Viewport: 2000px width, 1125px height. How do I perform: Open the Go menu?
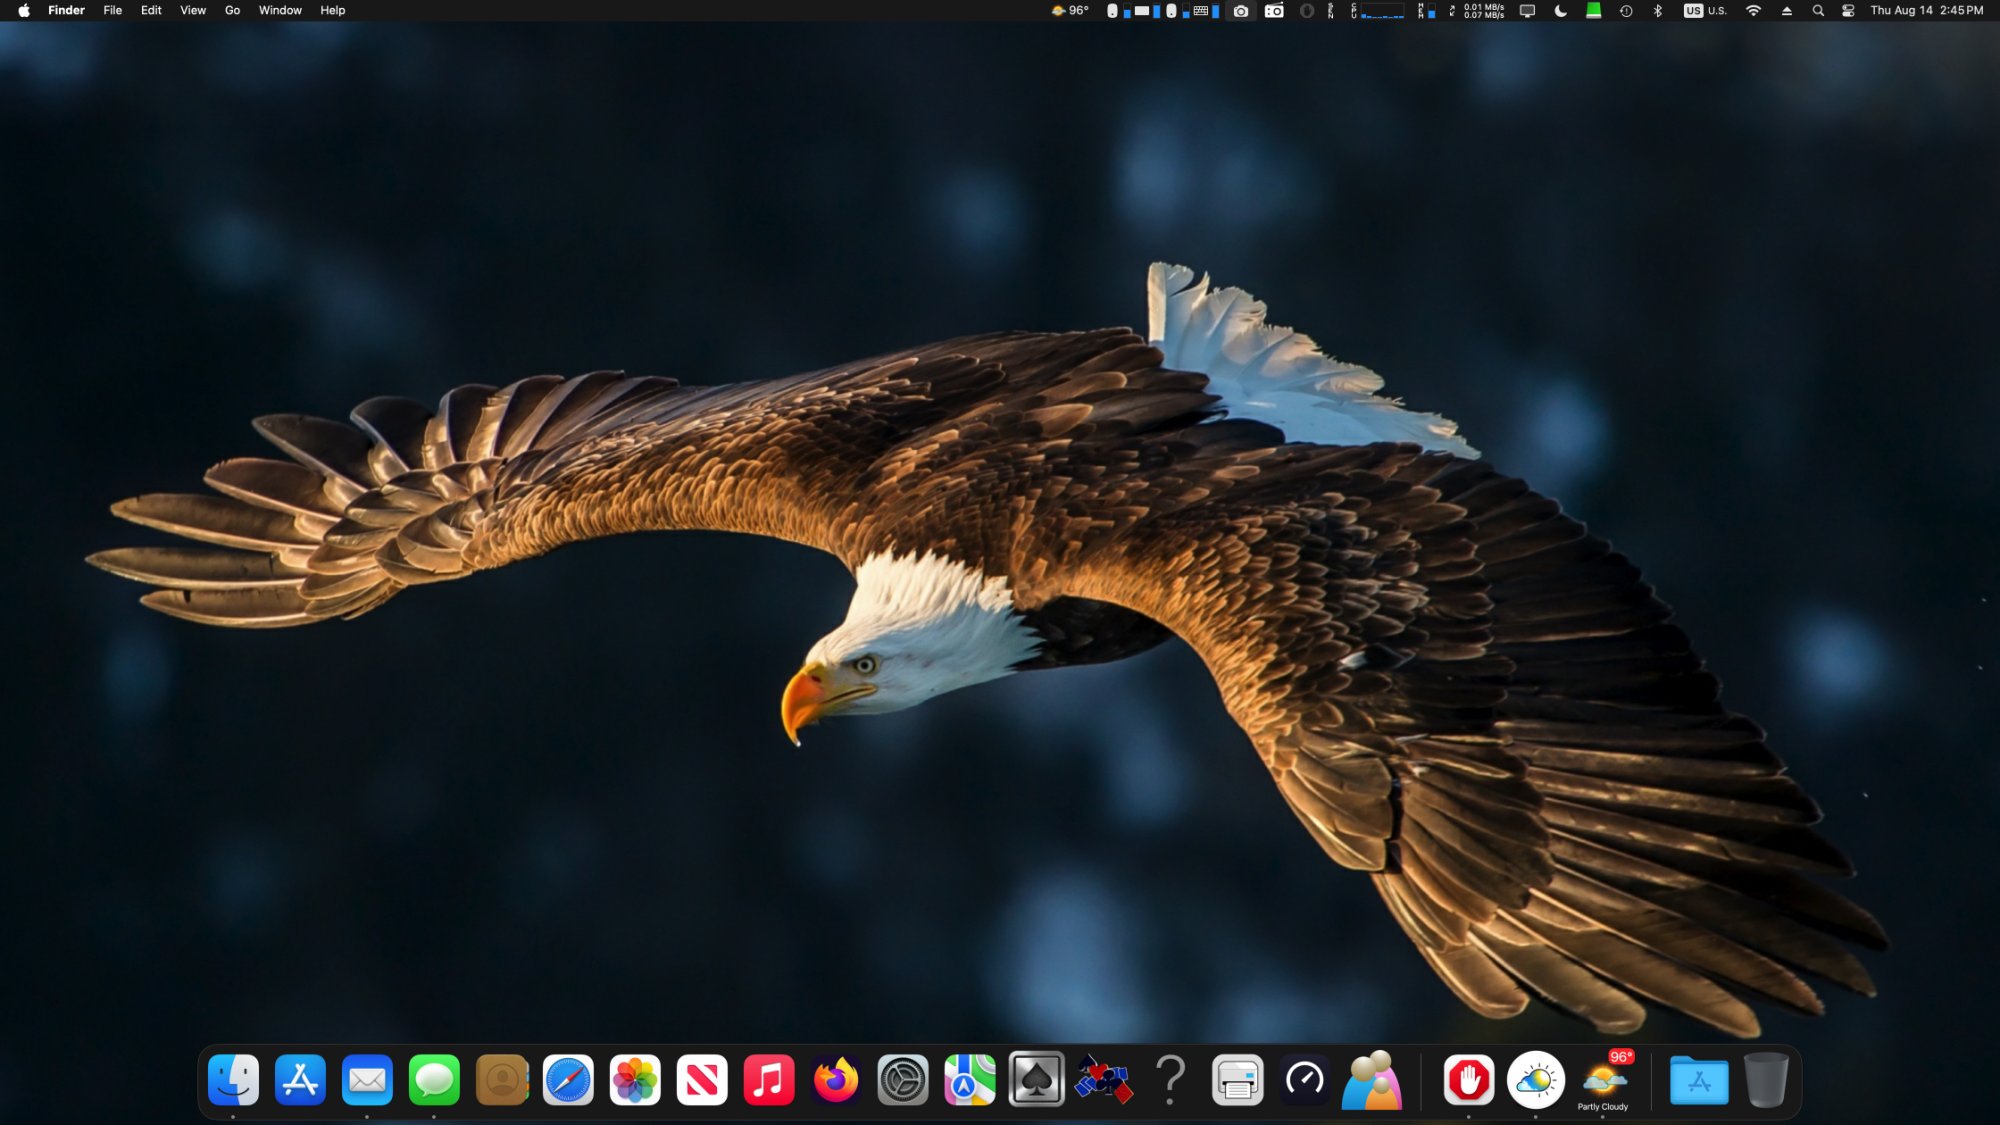click(232, 11)
